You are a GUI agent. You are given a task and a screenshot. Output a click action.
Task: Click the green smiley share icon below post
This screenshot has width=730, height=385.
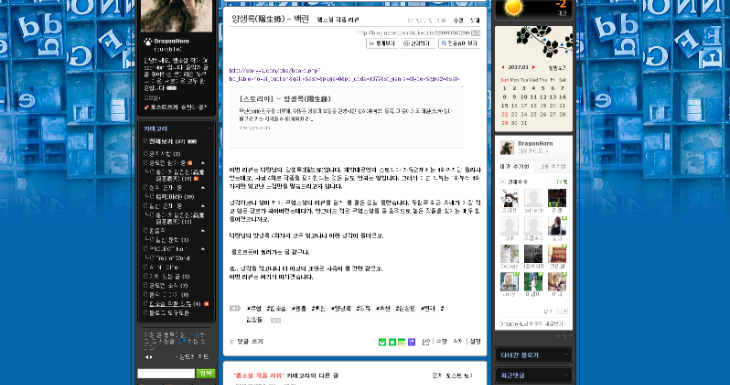click(382, 342)
